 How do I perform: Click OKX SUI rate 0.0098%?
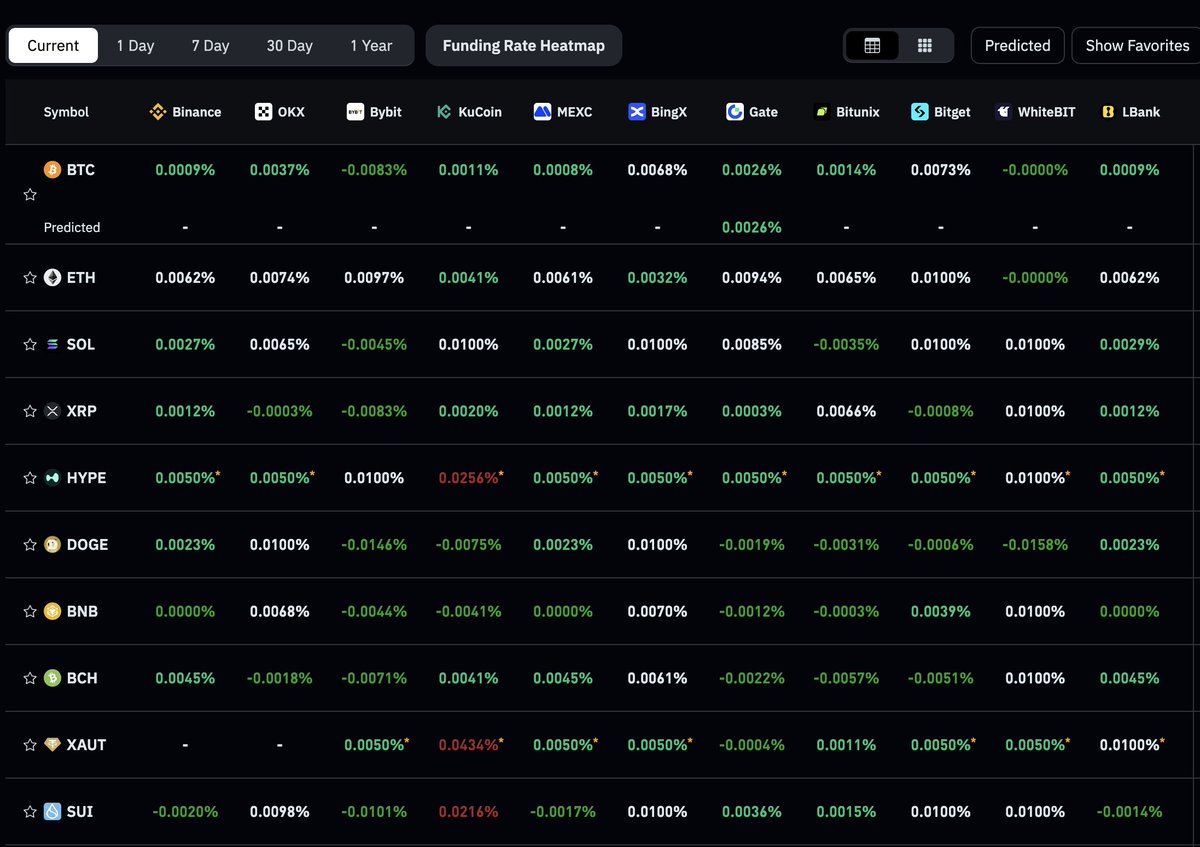point(279,812)
